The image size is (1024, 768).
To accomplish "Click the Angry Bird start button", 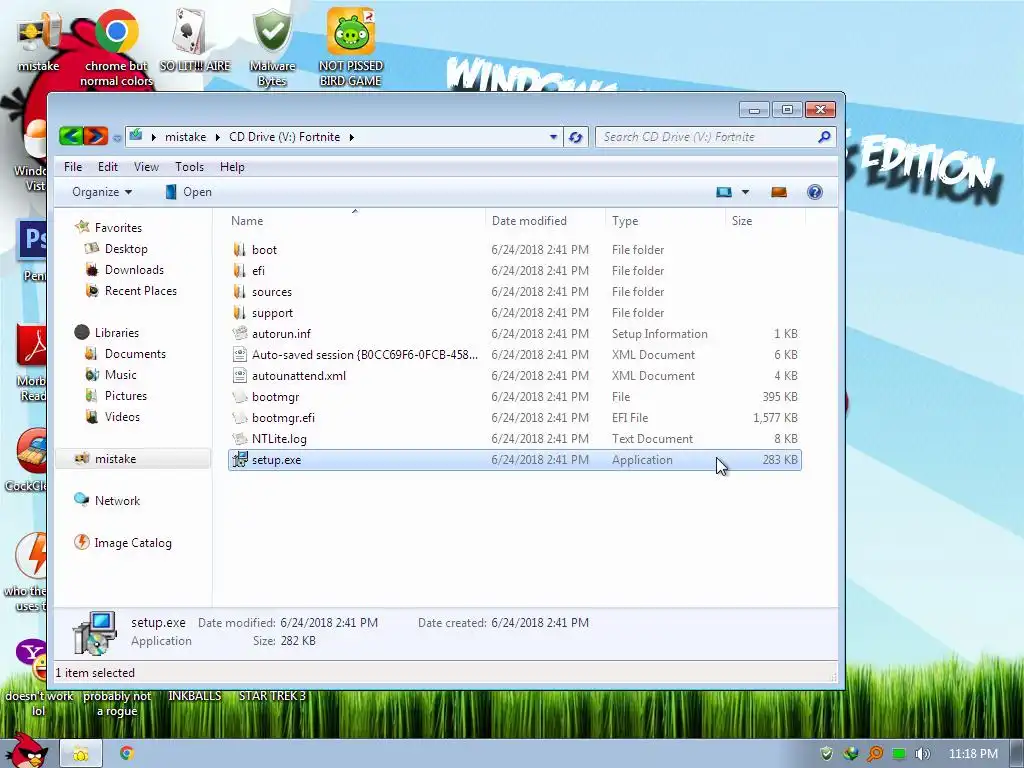I will (26, 750).
